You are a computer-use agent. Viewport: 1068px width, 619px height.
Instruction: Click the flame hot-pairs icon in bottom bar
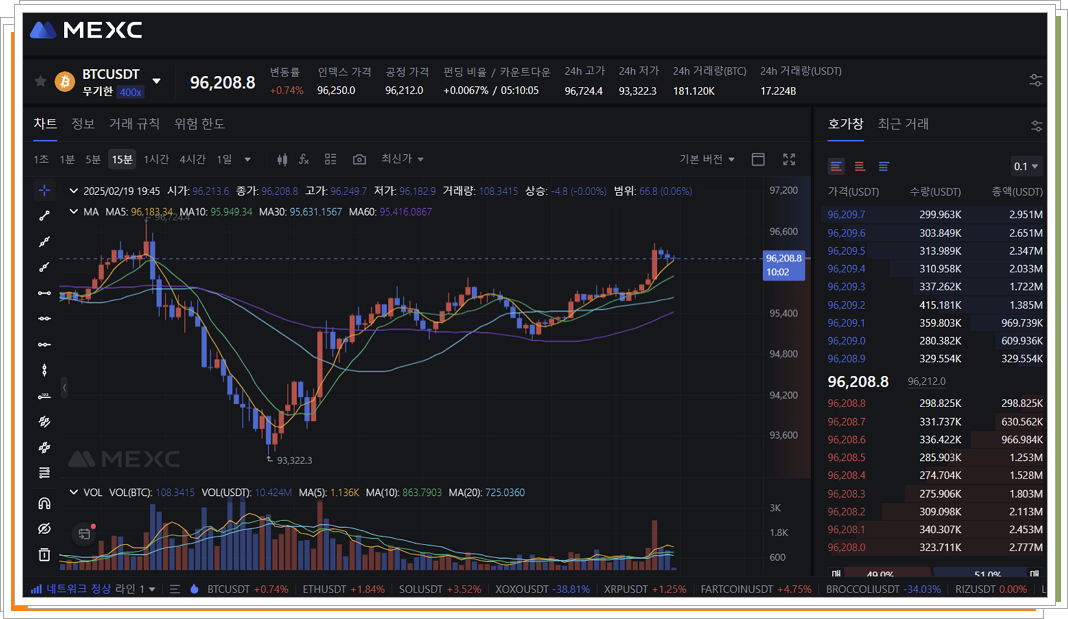tap(194, 588)
